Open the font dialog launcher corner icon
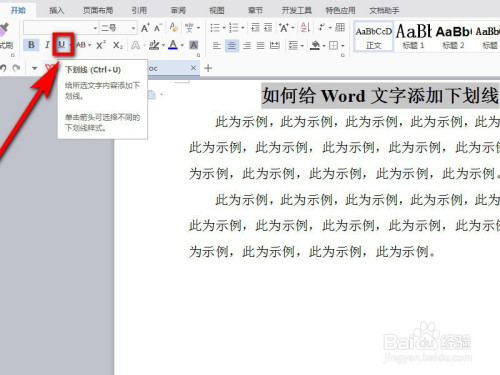 tap(198, 55)
